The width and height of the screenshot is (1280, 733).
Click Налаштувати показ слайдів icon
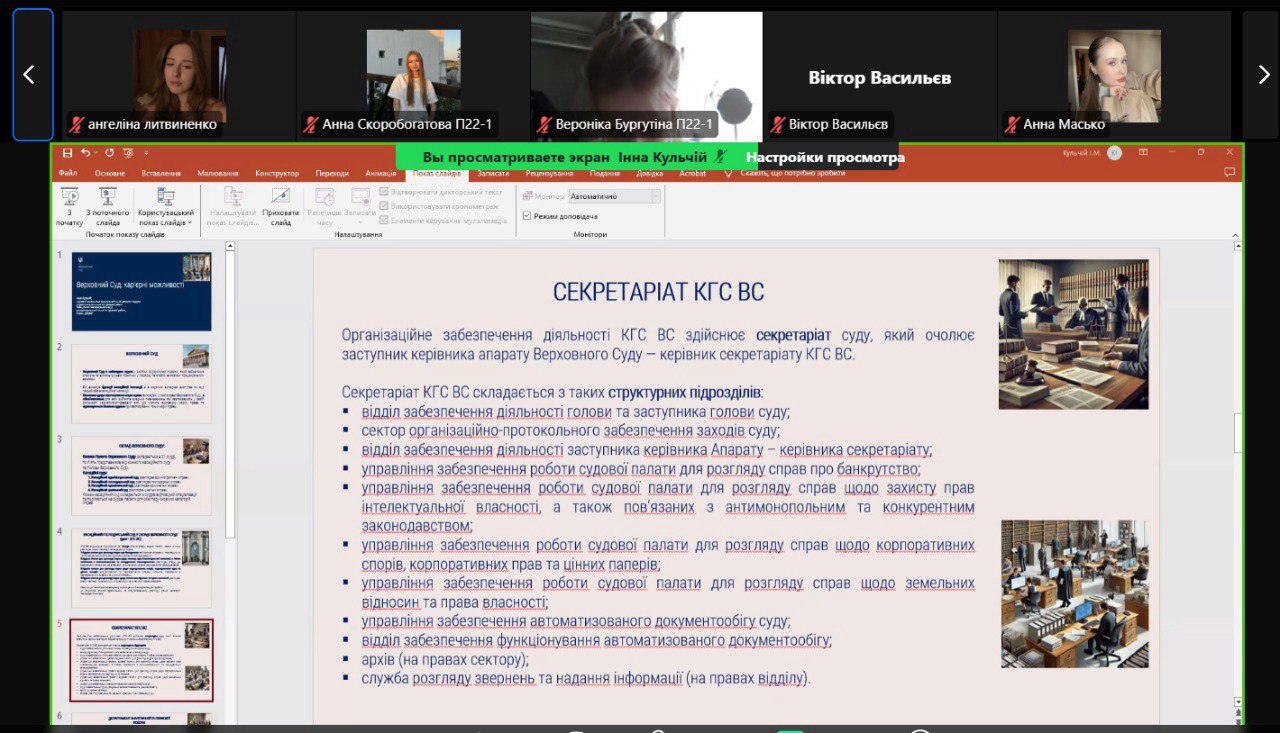tap(232, 207)
